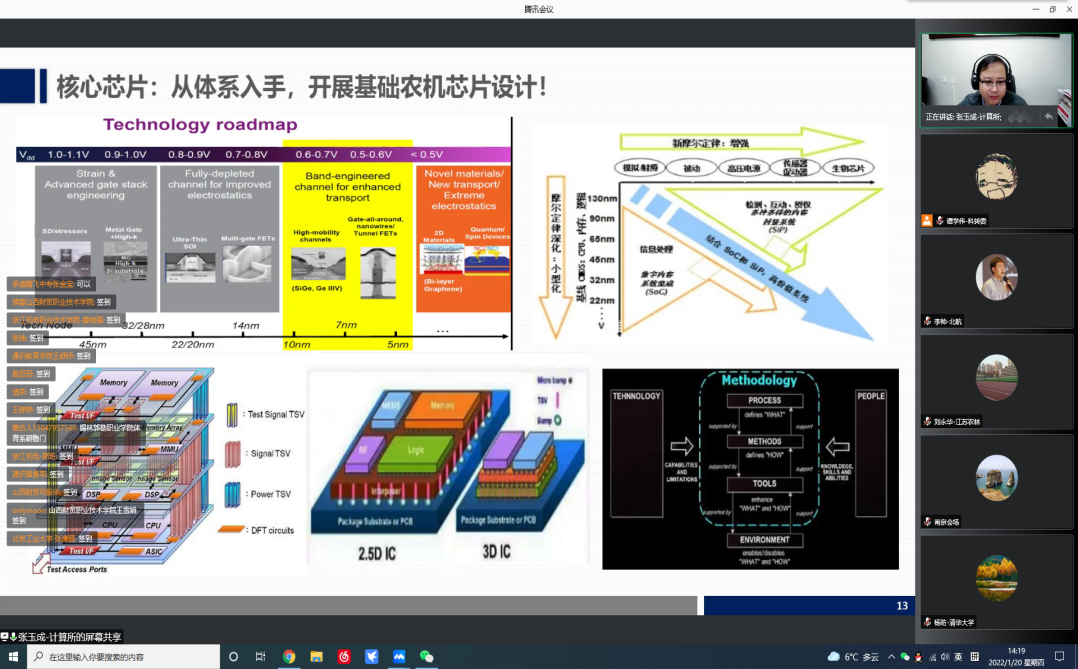1078x669 pixels.
Task: Type in the Windows search box
Action: tap(120, 657)
